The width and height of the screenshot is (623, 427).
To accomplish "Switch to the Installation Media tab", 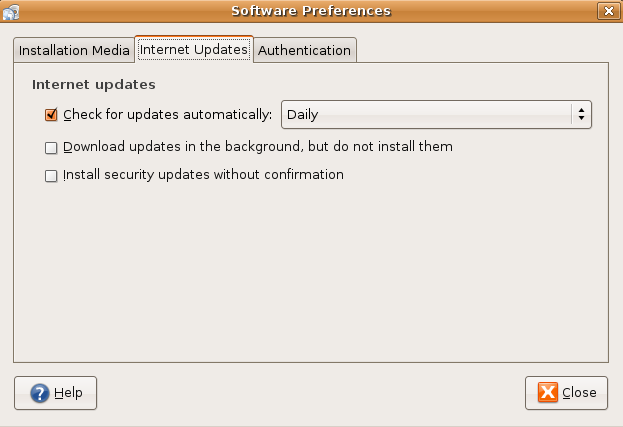I will [x=74, y=50].
